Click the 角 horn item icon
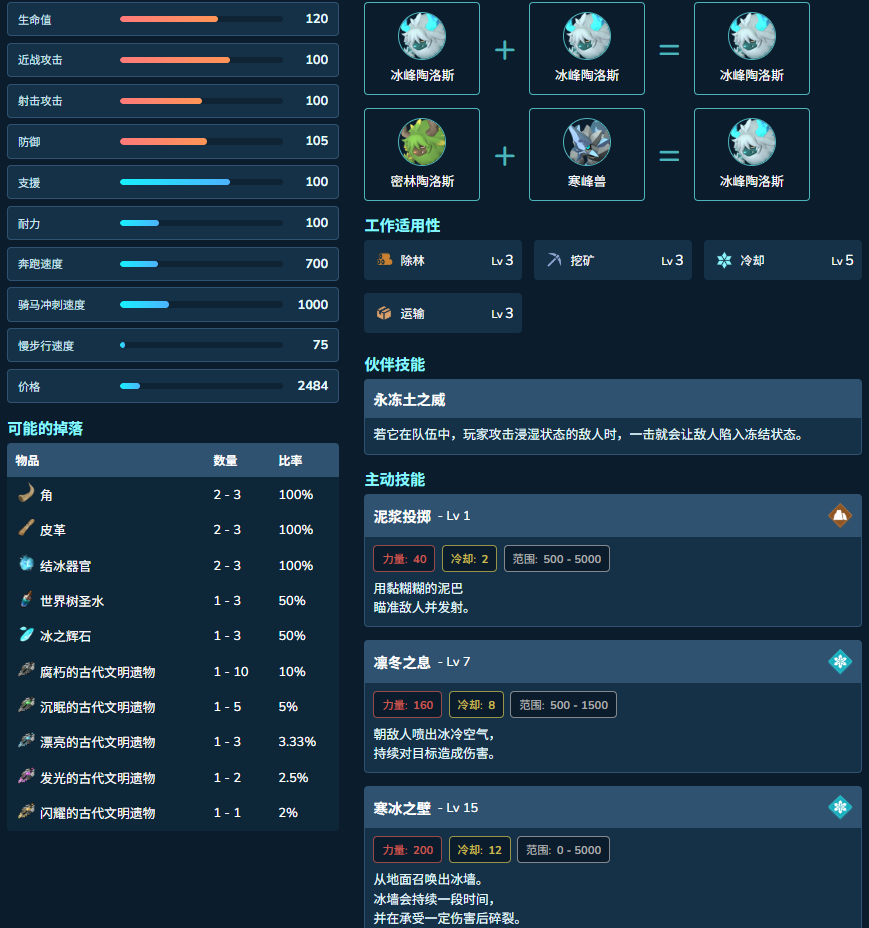Screen dimensions: 869x928 (x=26, y=493)
